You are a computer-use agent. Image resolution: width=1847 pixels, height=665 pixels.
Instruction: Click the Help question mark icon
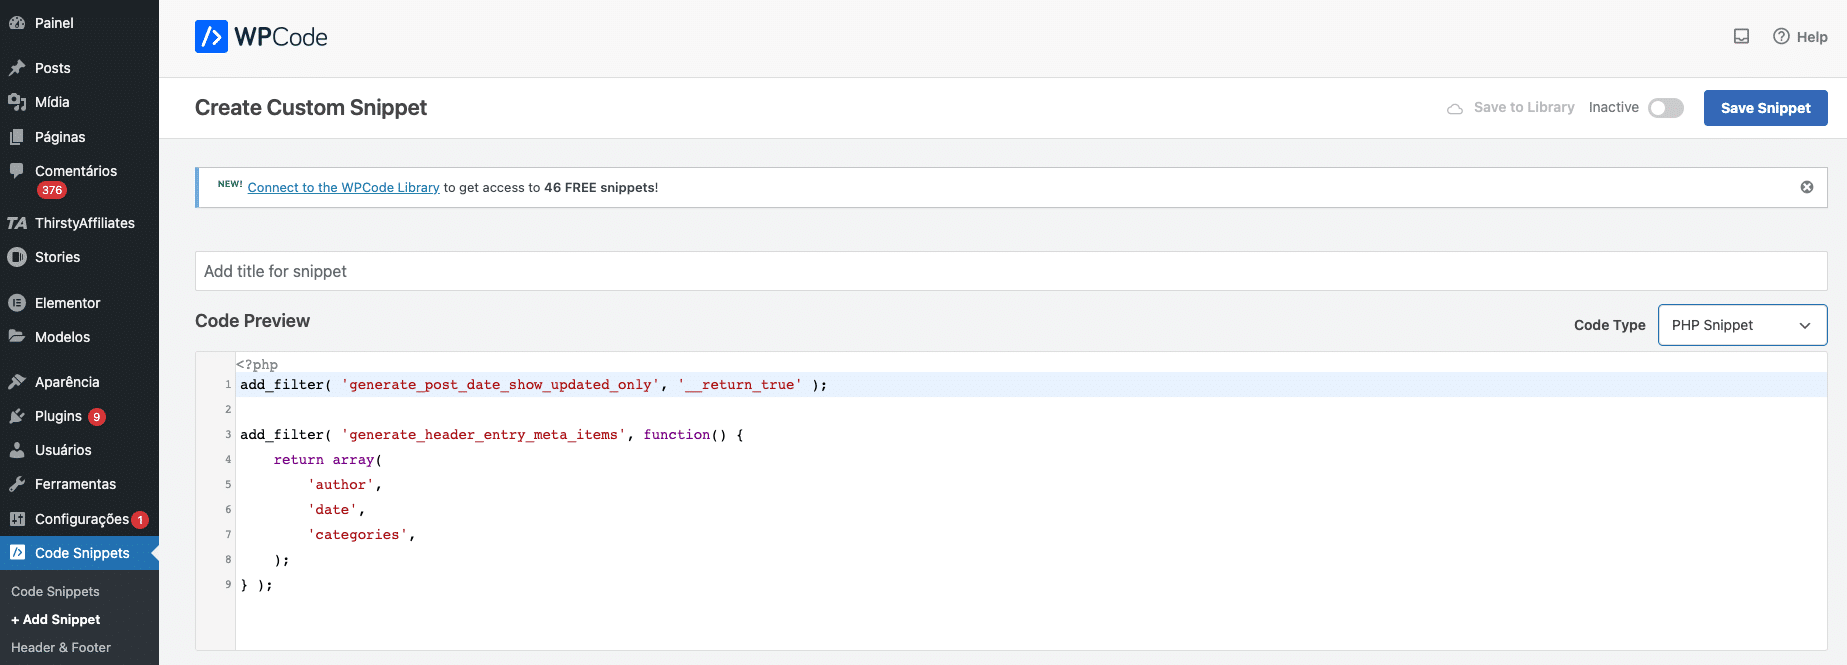(1781, 37)
